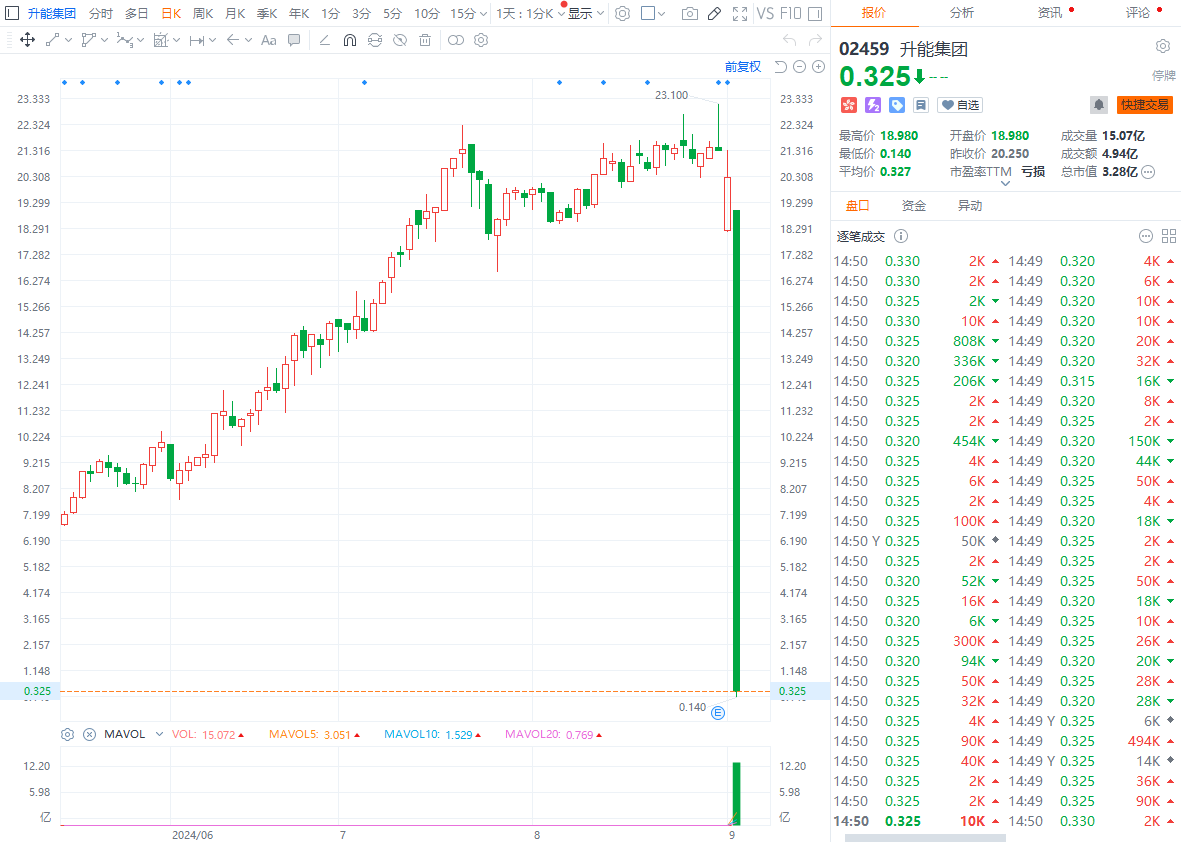Take a chart screenshot with camera icon

pos(689,14)
